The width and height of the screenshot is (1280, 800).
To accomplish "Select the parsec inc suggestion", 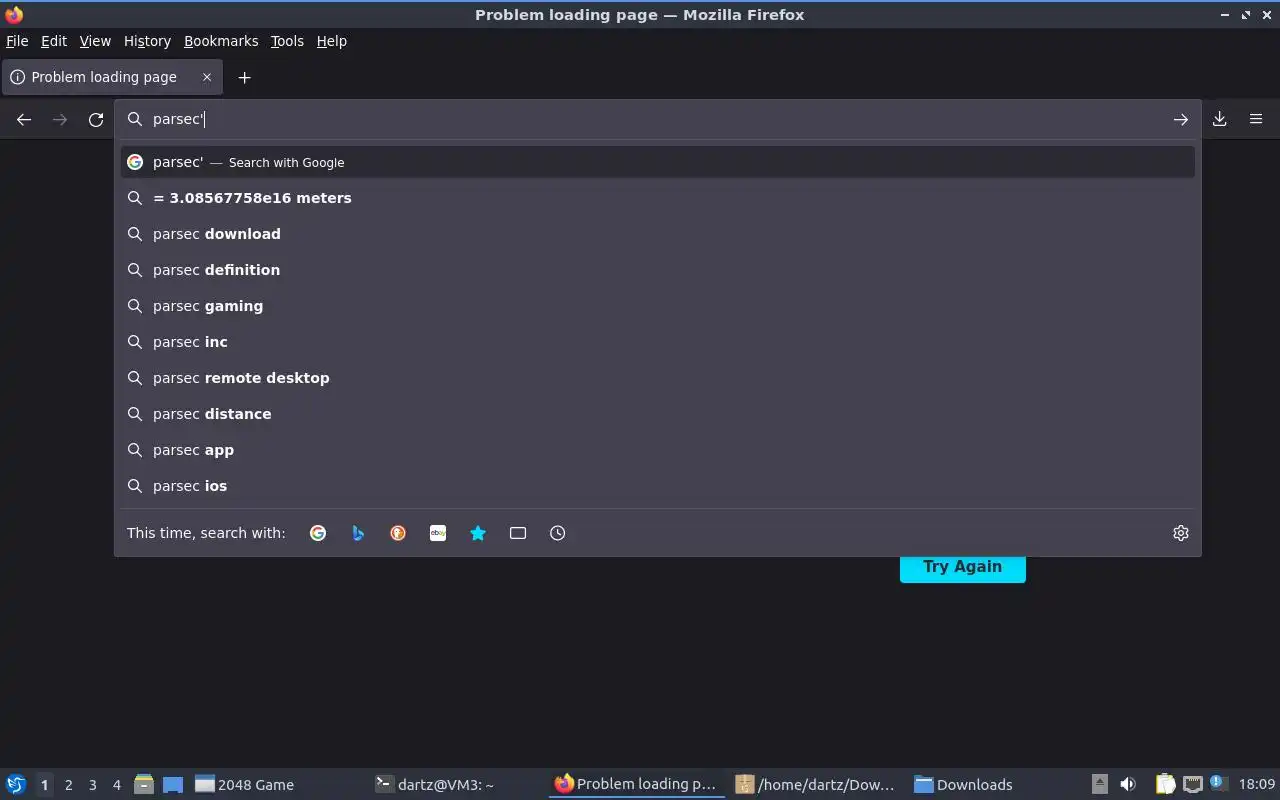I will click(658, 342).
